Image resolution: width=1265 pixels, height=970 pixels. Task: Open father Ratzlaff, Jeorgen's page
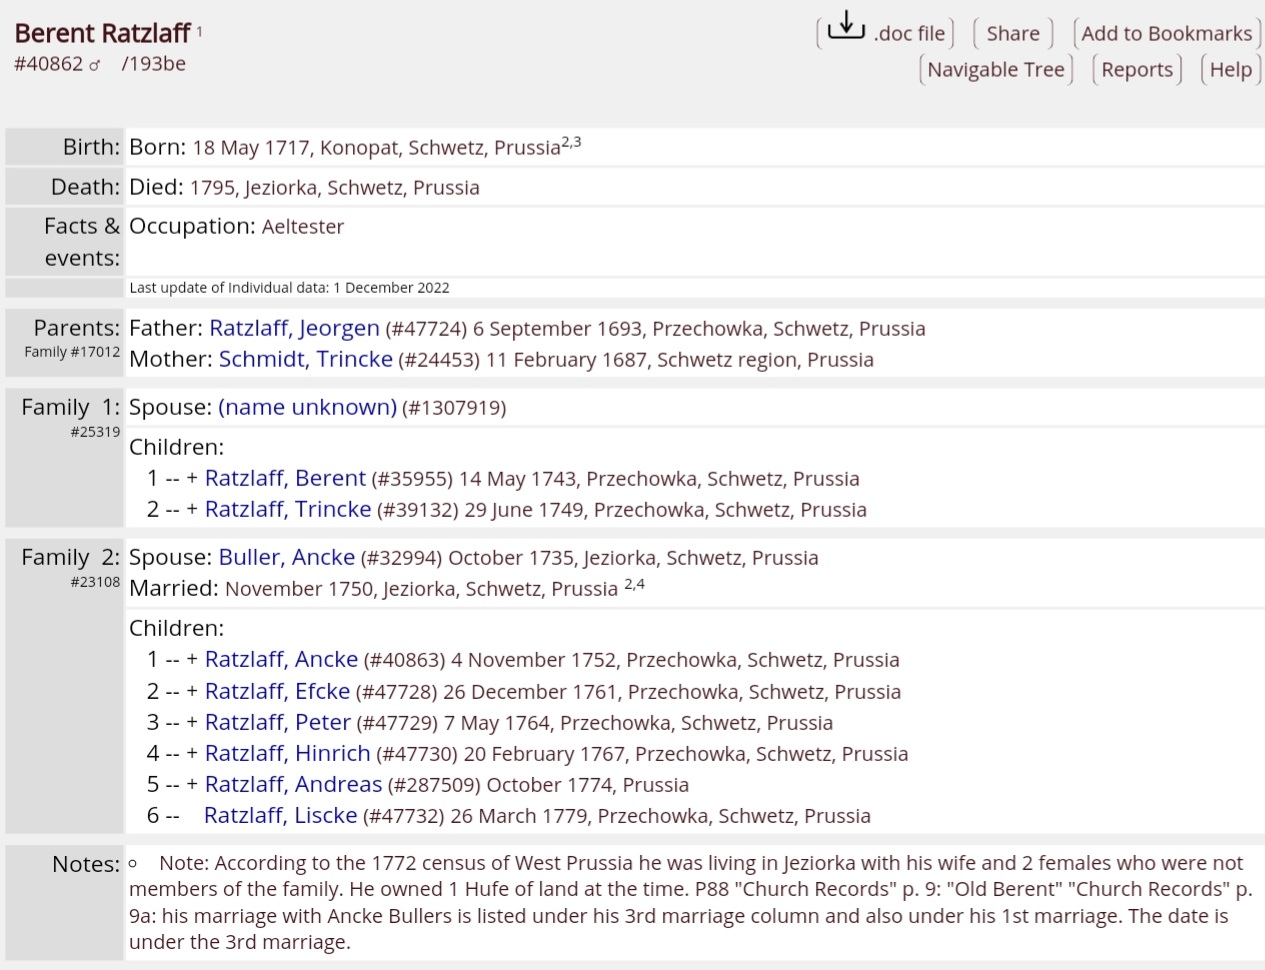[294, 328]
